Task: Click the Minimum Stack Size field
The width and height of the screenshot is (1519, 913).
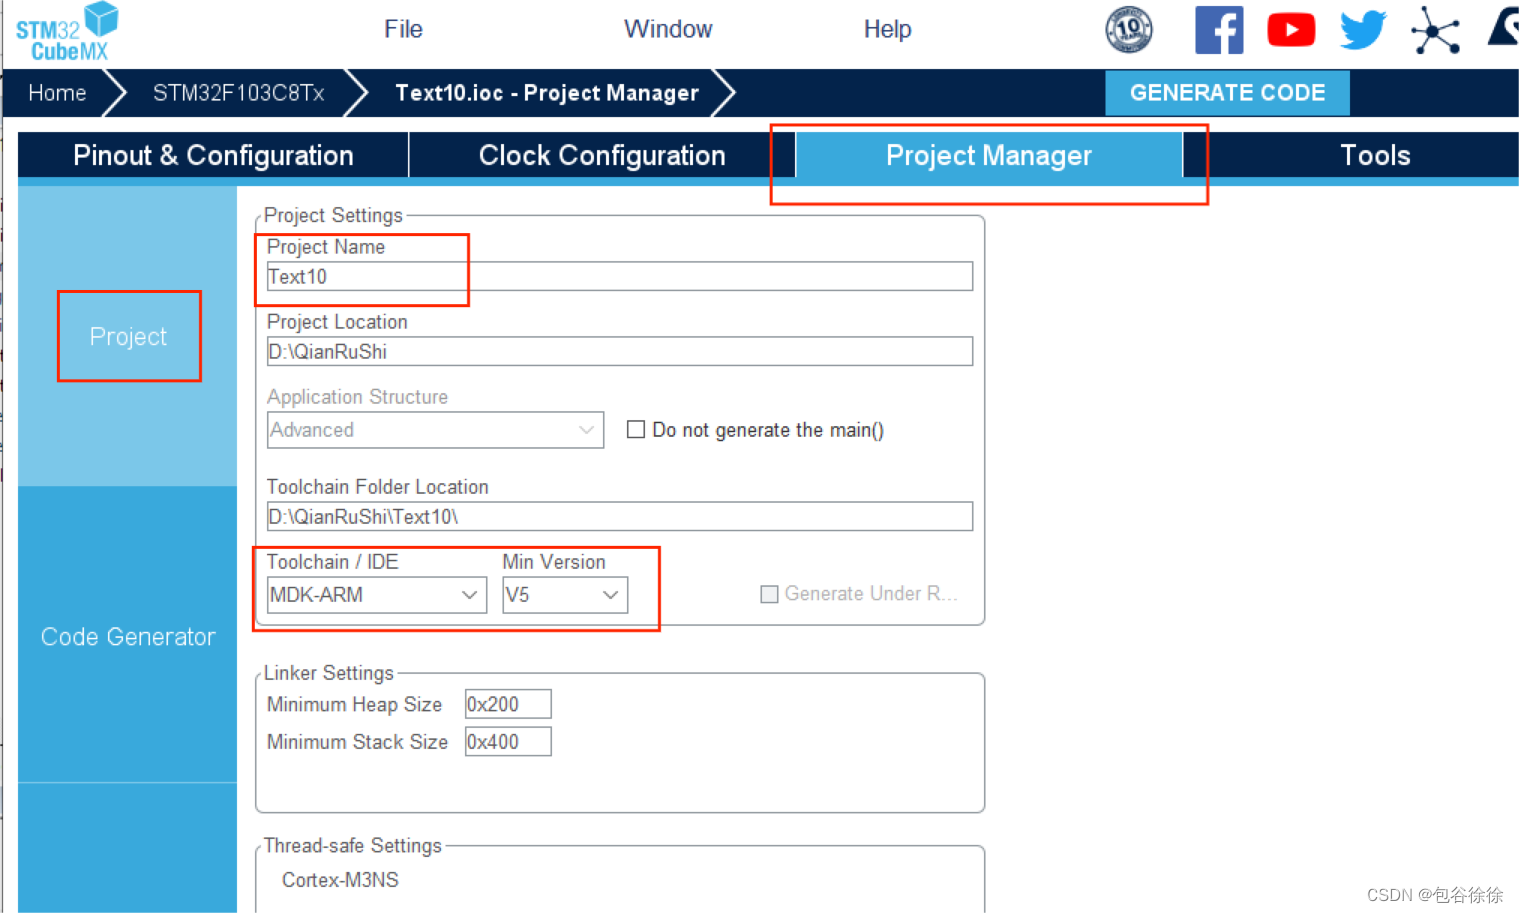Action: [508, 742]
